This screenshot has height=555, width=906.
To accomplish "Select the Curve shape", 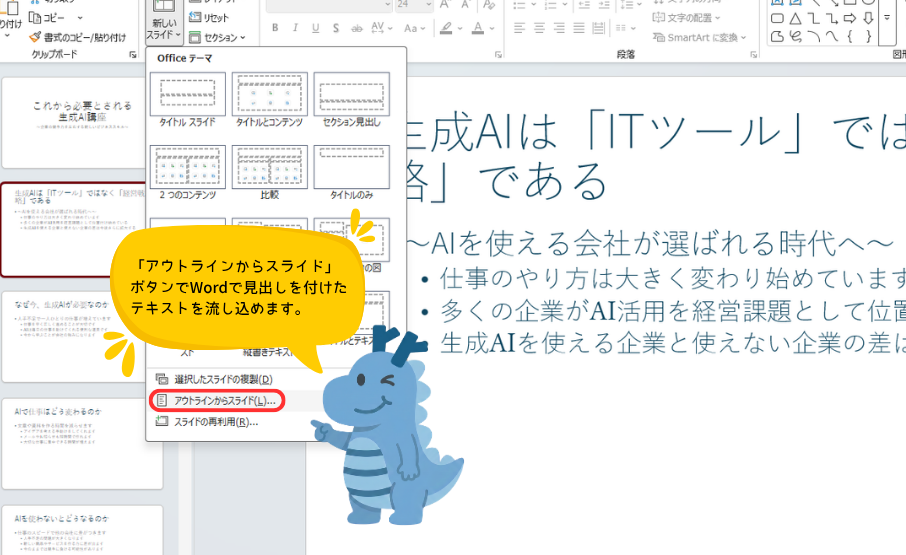I will coord(831,36).
